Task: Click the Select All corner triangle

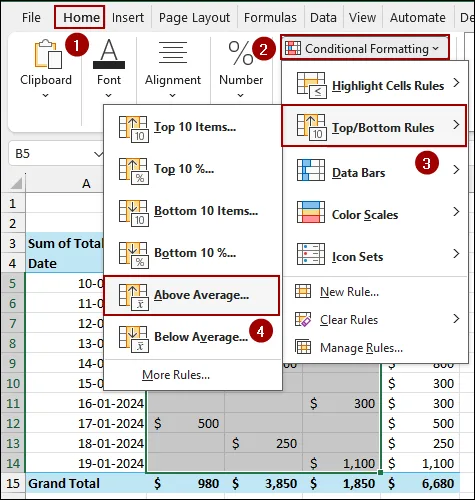Action: tap(16, 183)
